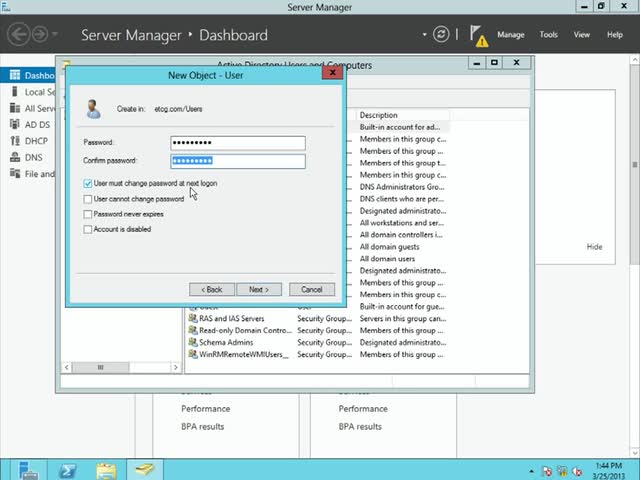Image resolution: width=640 pixels, height=480 pixels.
Task: Click the WinRMRemoteWMIUsers__ group icon
Action: tap(193, 354)
